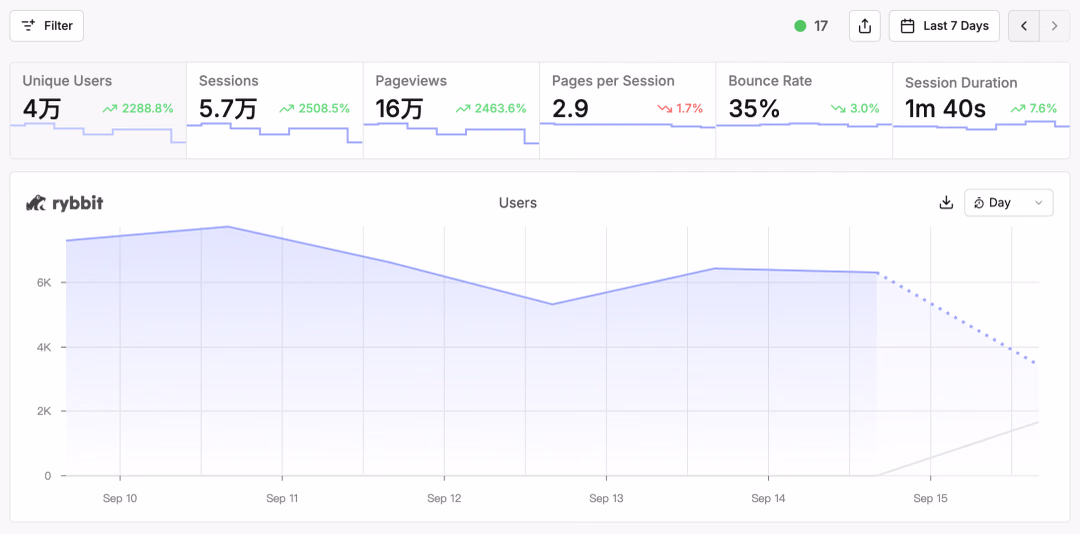Click the 35% bounce rate value
The width and height of the screenshot is (1080, 534).
point(754,109)
